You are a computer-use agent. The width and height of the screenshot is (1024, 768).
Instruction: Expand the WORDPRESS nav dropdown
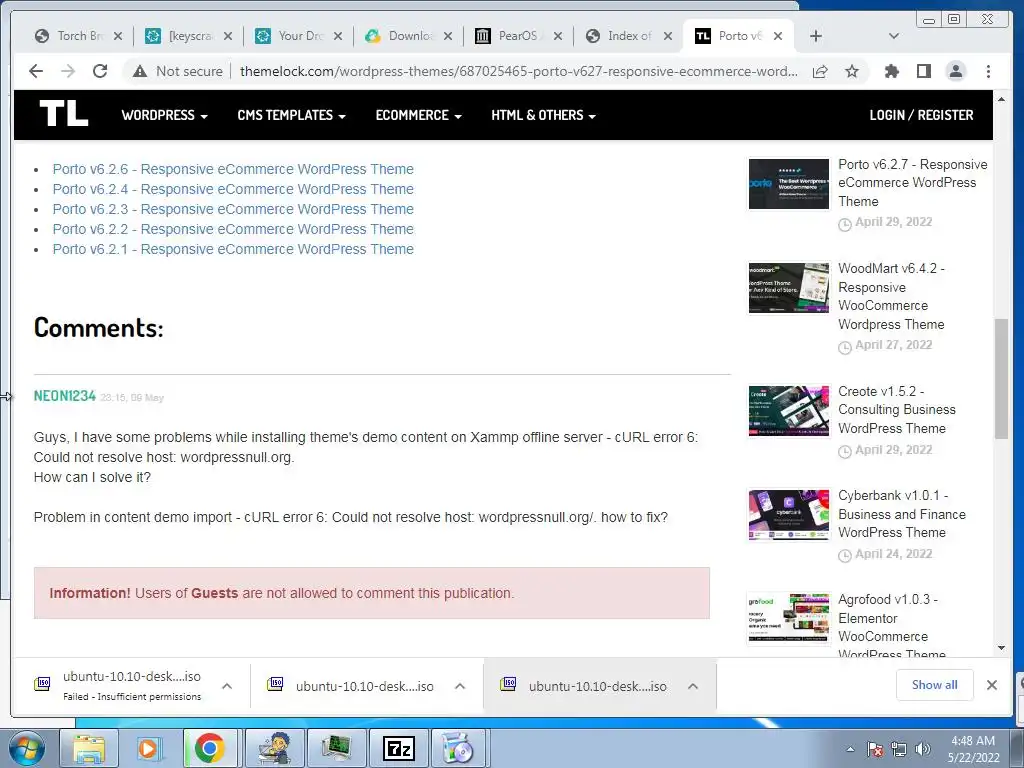click(165, 115)
